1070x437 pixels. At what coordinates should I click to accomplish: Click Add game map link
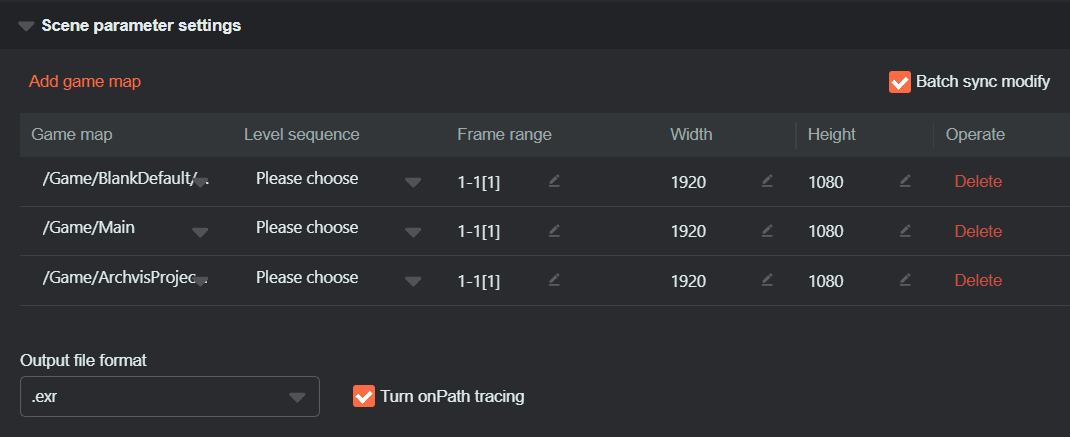[85, 82]
